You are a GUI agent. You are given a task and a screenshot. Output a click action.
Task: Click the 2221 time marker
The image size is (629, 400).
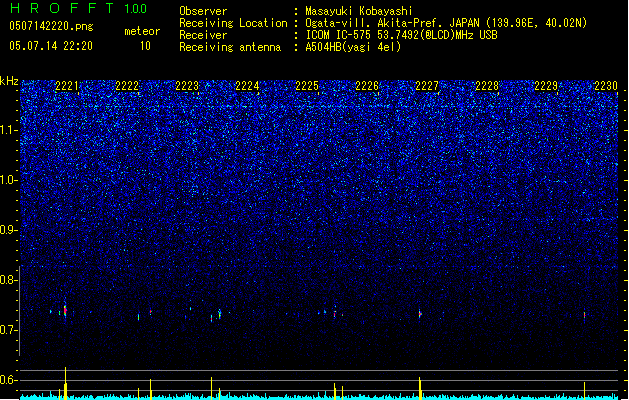(67, 86)
